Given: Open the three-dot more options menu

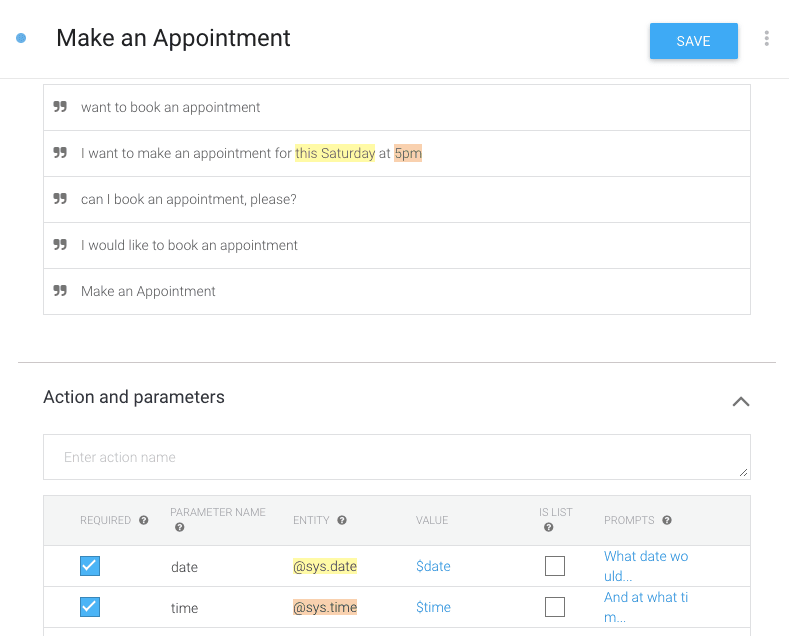Looking at the screenshot, I should [767, 39].
